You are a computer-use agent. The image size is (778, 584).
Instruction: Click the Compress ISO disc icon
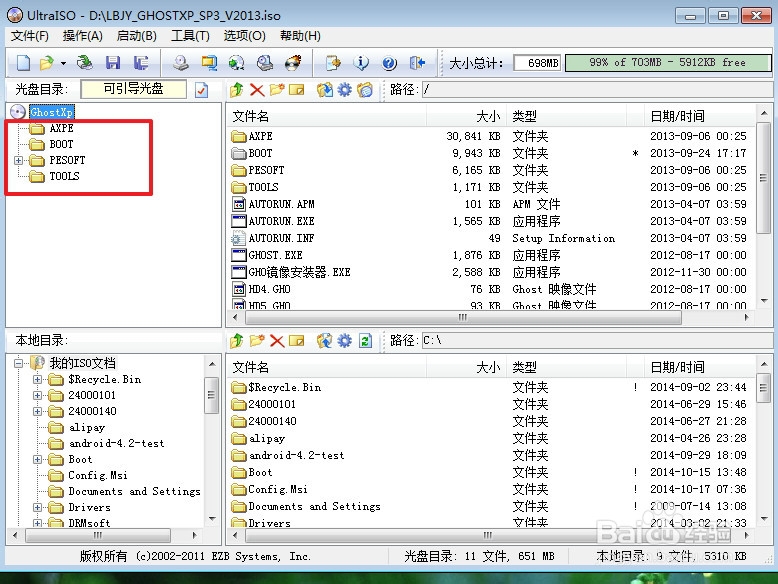pyautogui.click(x=237, y=63)
